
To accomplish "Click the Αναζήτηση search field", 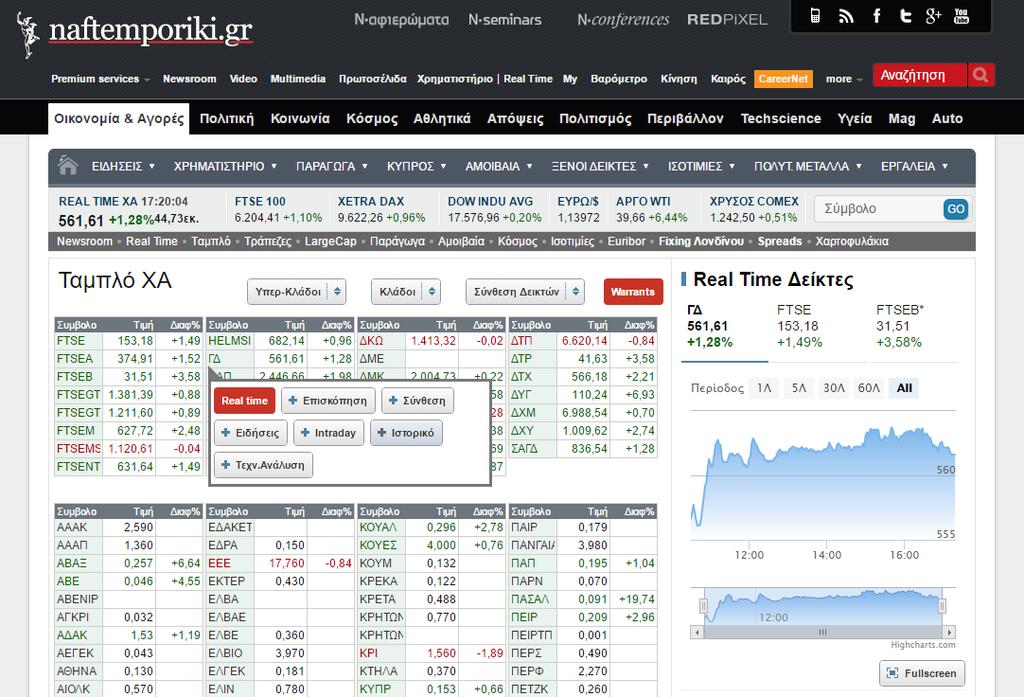I will tap(921, 75).
